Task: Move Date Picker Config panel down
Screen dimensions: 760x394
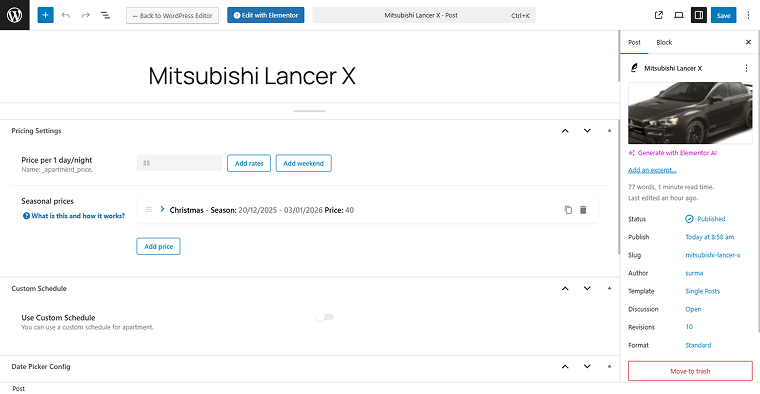Action: [x=587, y=367]
